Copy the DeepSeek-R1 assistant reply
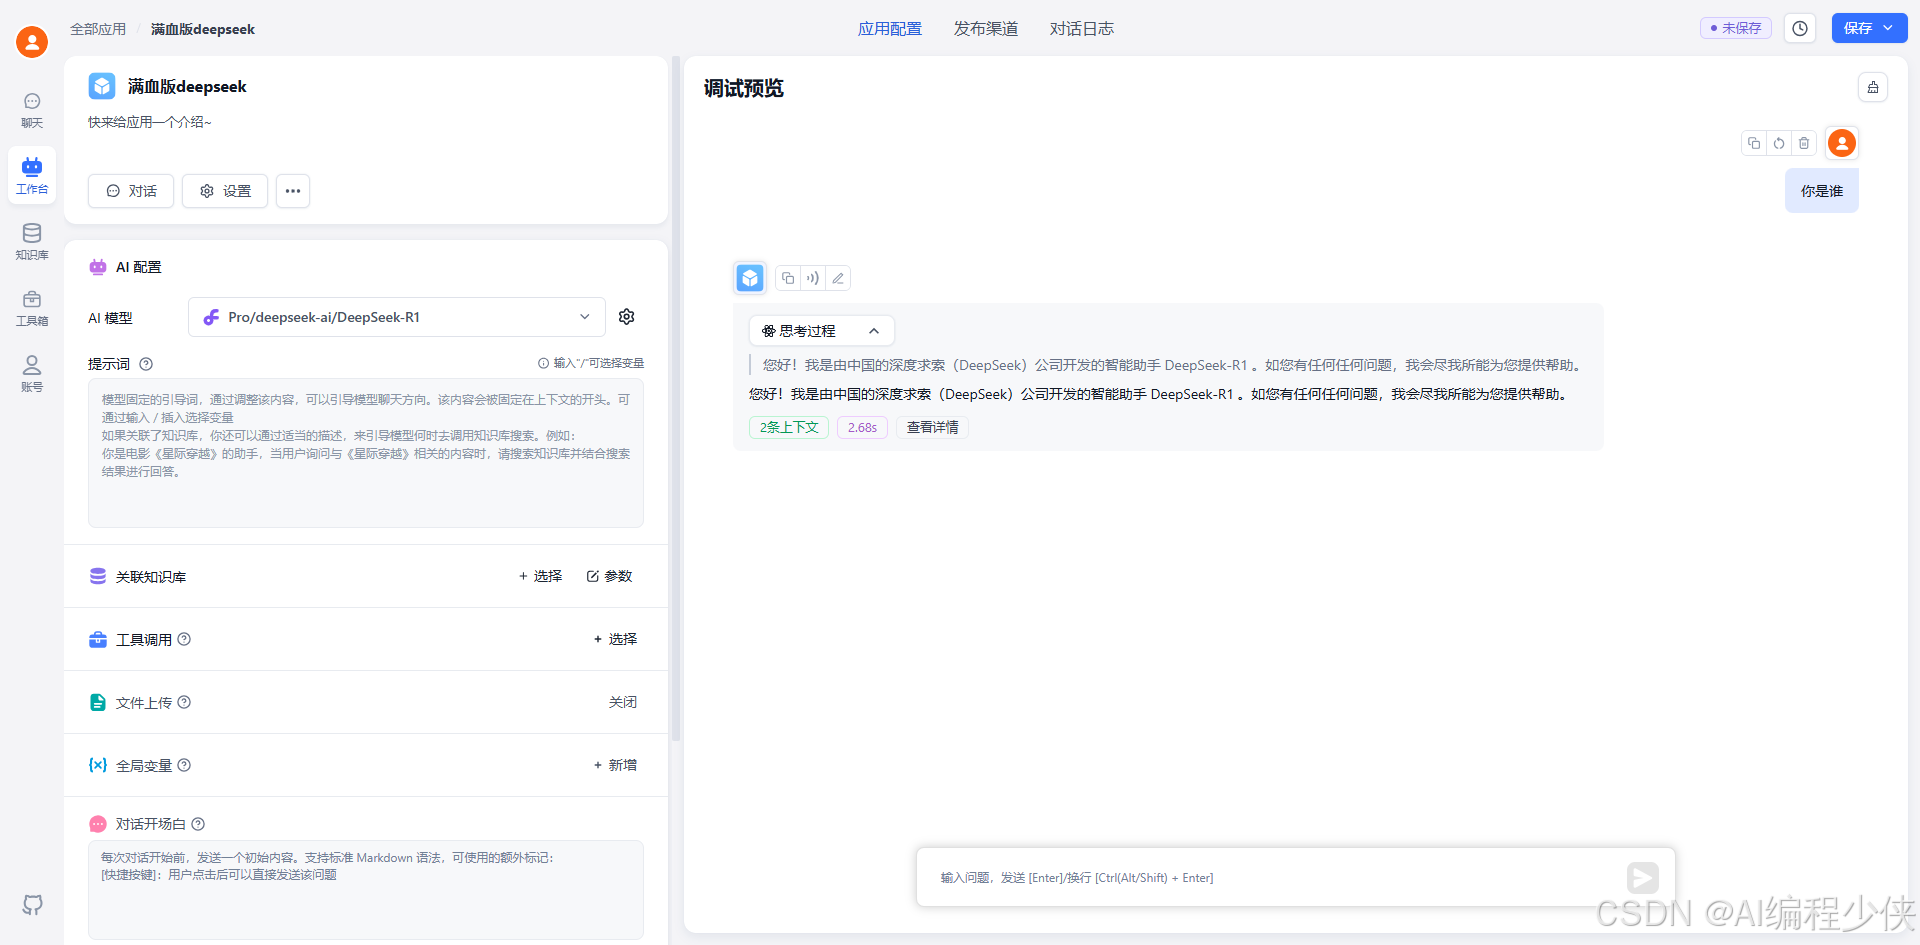 click(787, 278)
